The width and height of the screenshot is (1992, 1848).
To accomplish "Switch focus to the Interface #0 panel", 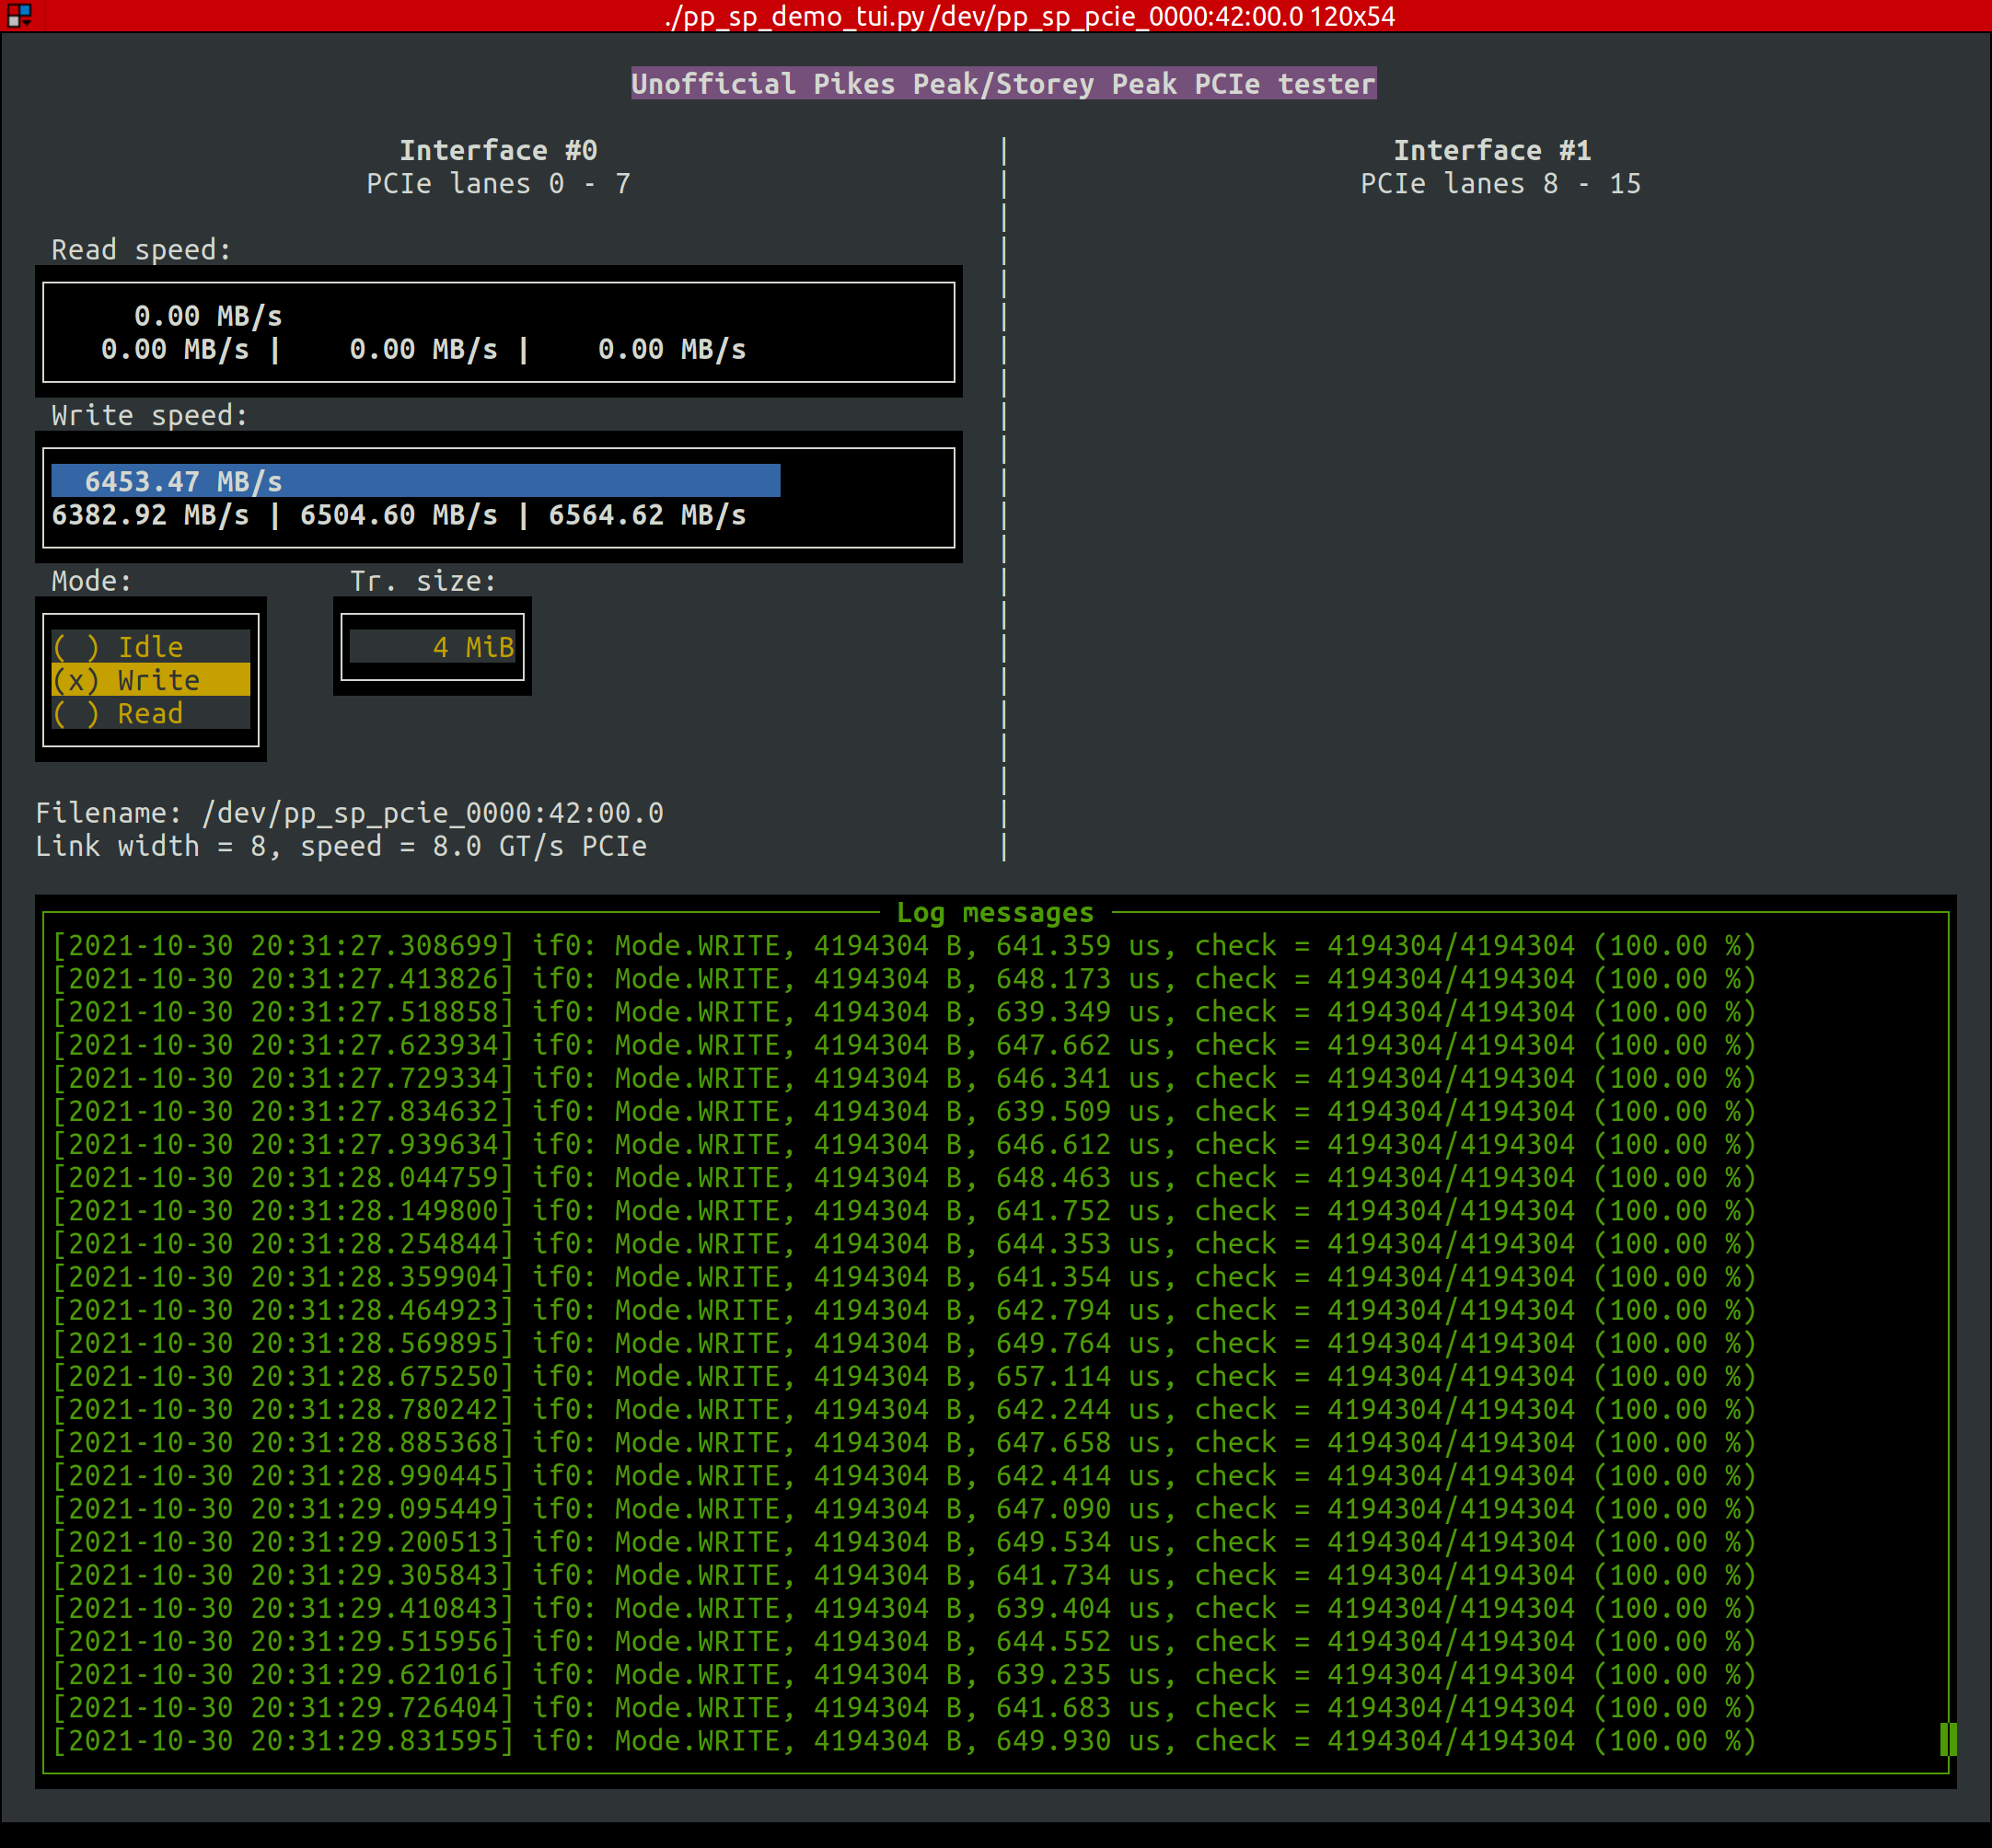I will [x=500, y=150].
